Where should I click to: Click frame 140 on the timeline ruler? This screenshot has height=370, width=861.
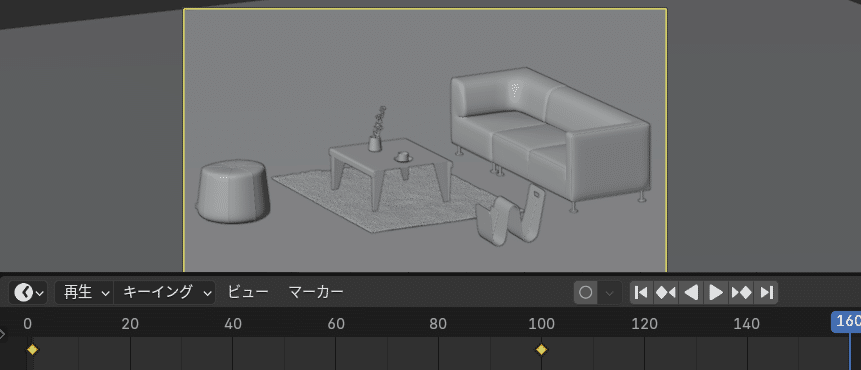click(747, 323)
